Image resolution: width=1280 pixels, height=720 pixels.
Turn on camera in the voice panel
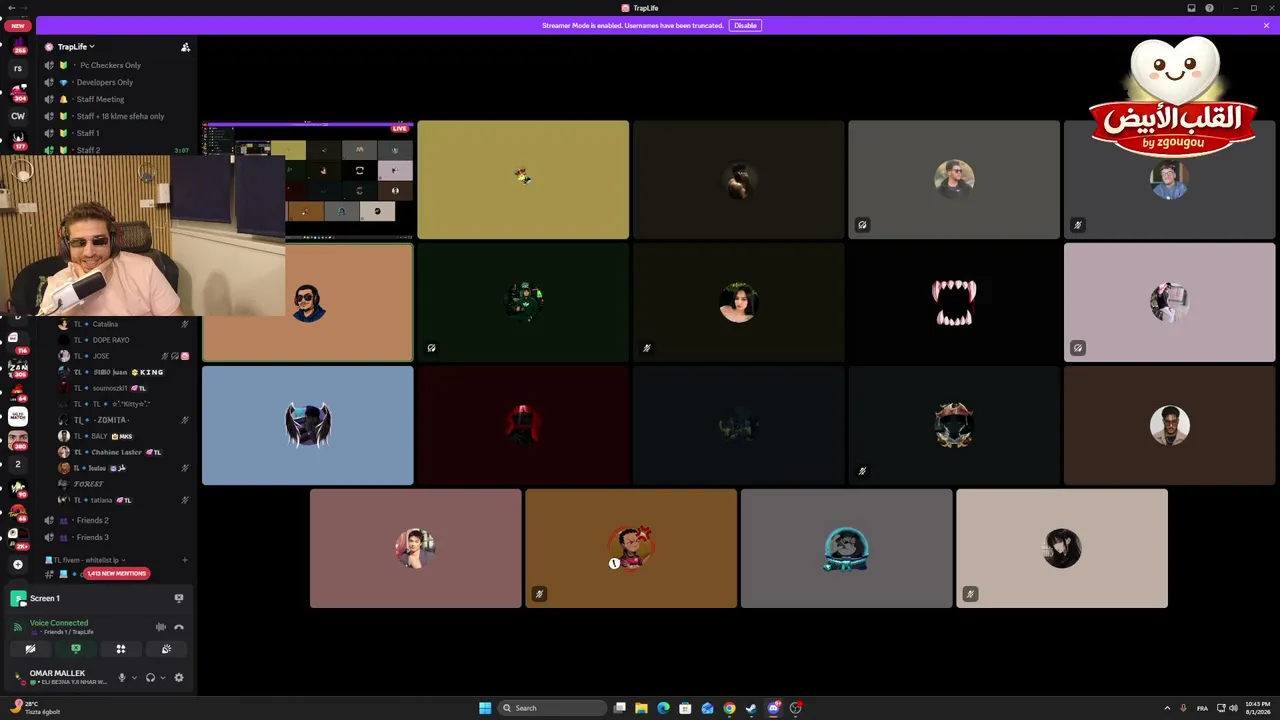click(30, 649)
